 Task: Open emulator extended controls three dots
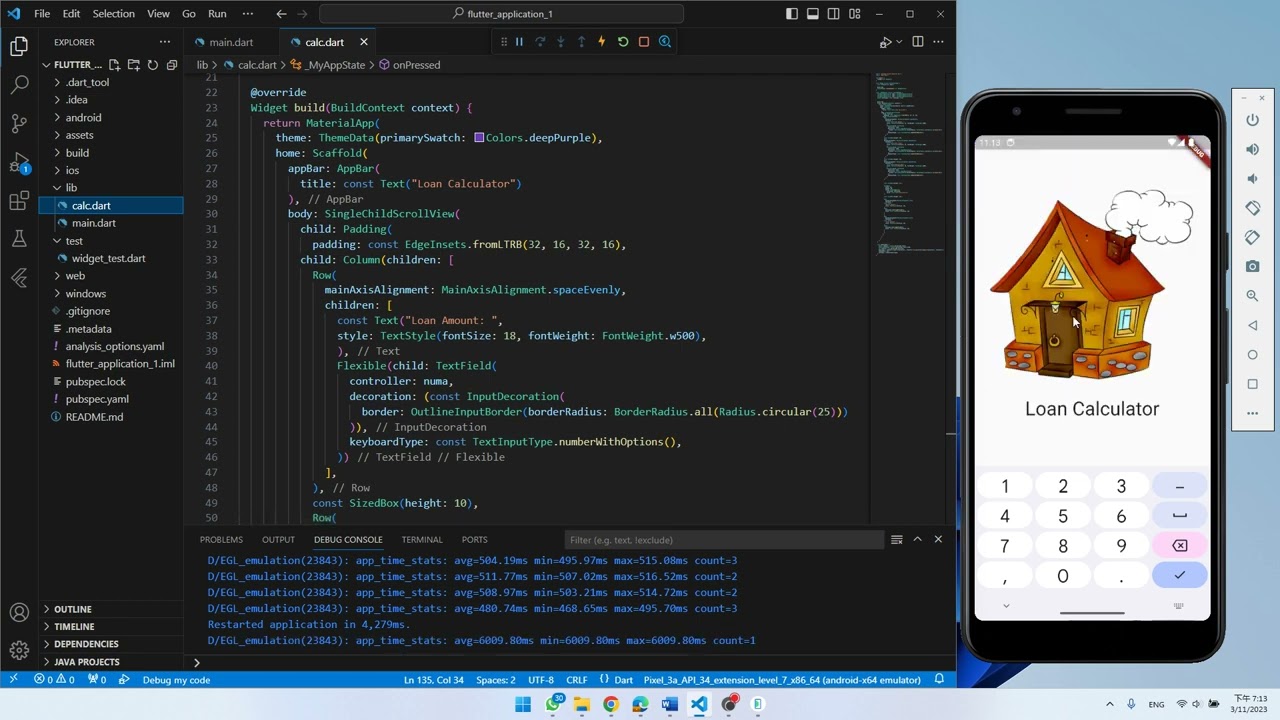coord(1252,413)
